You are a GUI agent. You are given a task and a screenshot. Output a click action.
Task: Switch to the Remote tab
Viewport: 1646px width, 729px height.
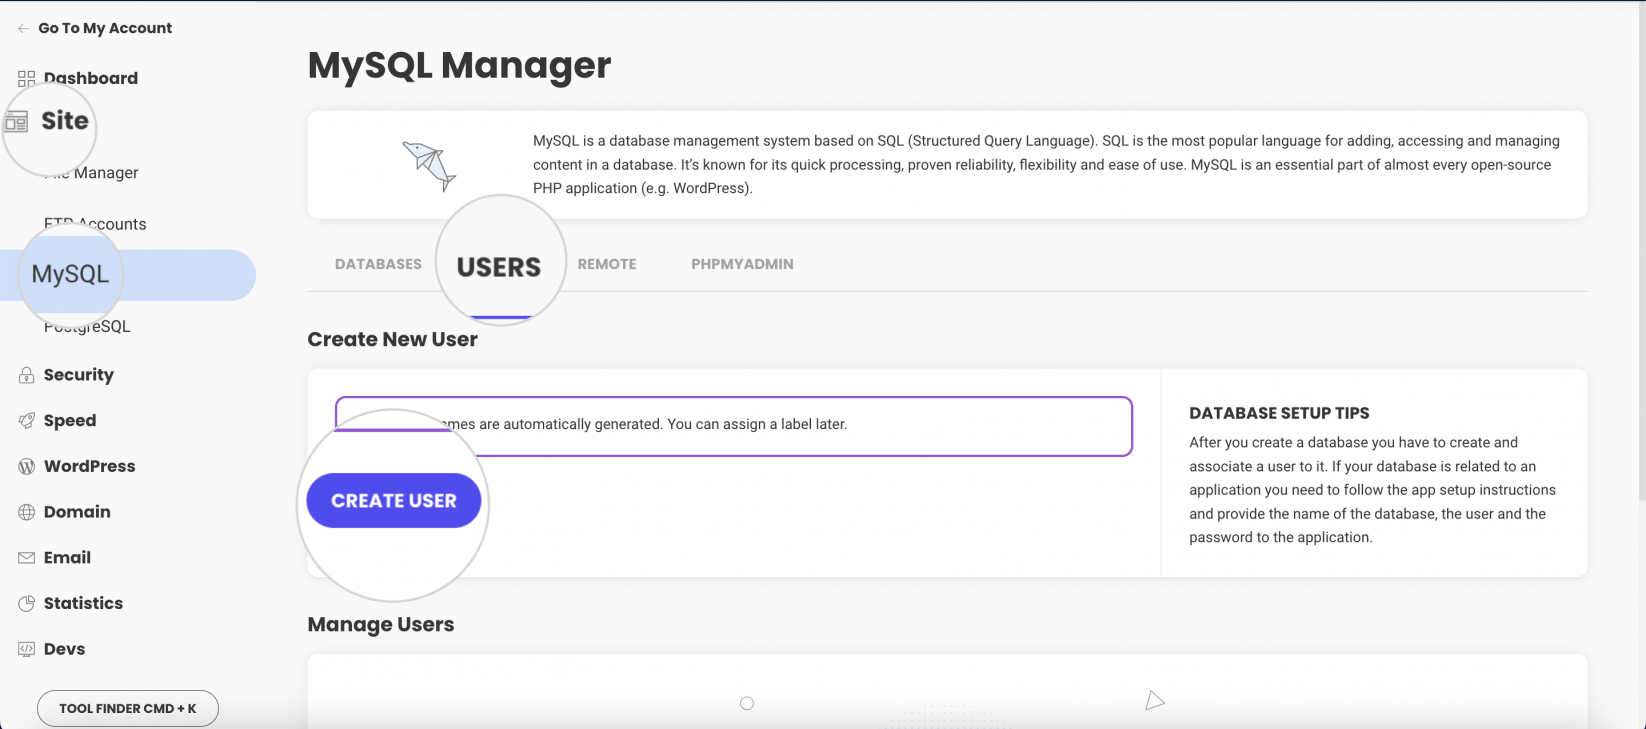(607, 264)
